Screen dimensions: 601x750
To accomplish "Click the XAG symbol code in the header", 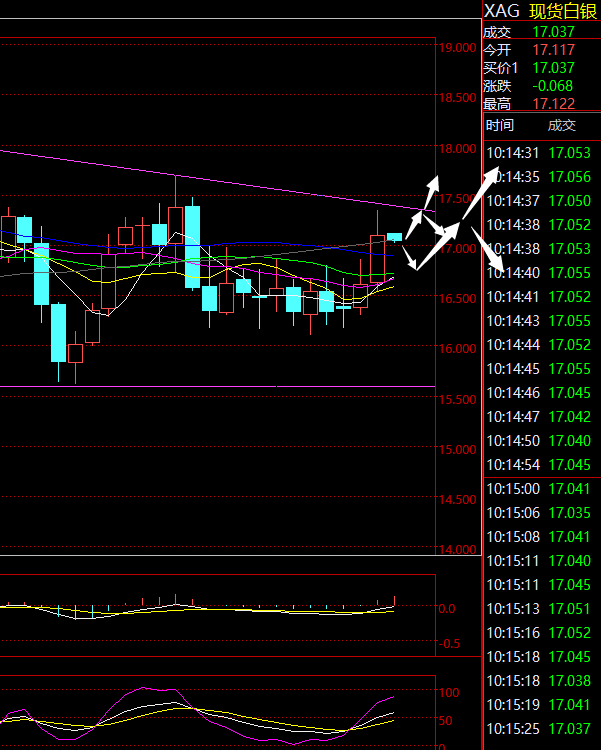I will click(501, 11).
